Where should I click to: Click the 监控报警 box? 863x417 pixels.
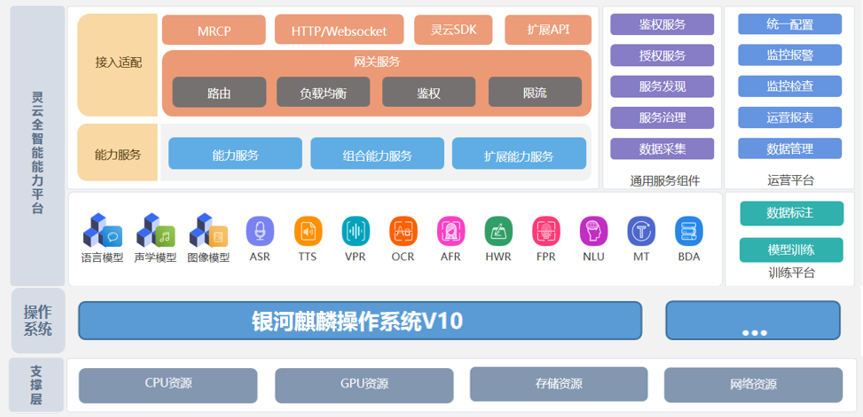point(790,55)
